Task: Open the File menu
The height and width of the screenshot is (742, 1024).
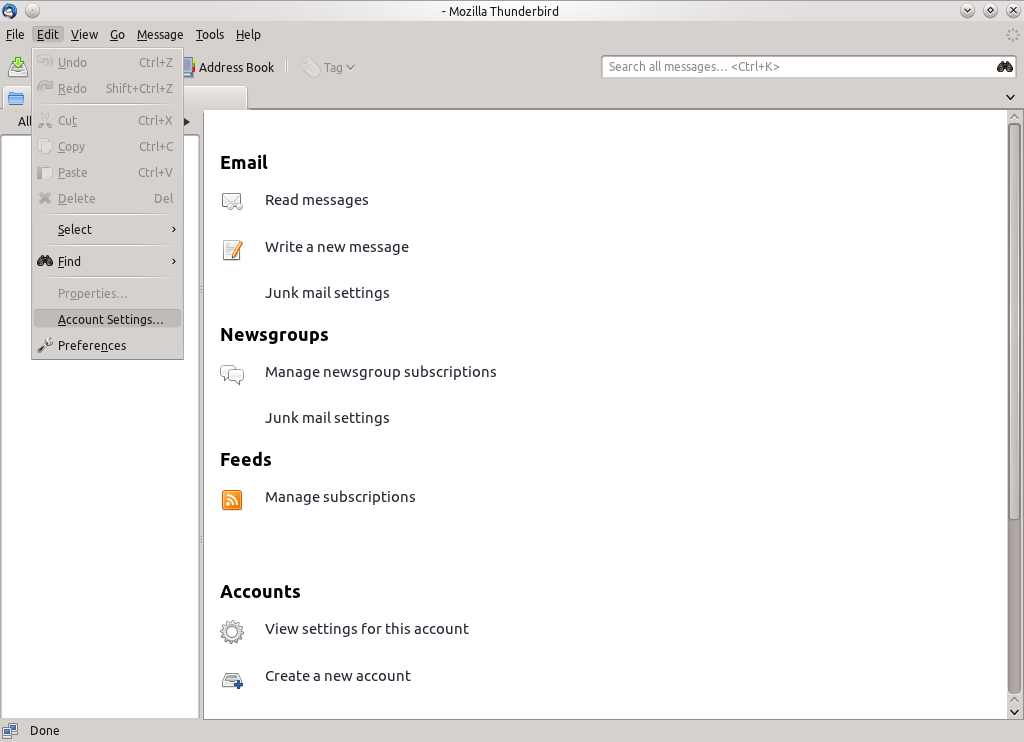Action: point(15,35)
